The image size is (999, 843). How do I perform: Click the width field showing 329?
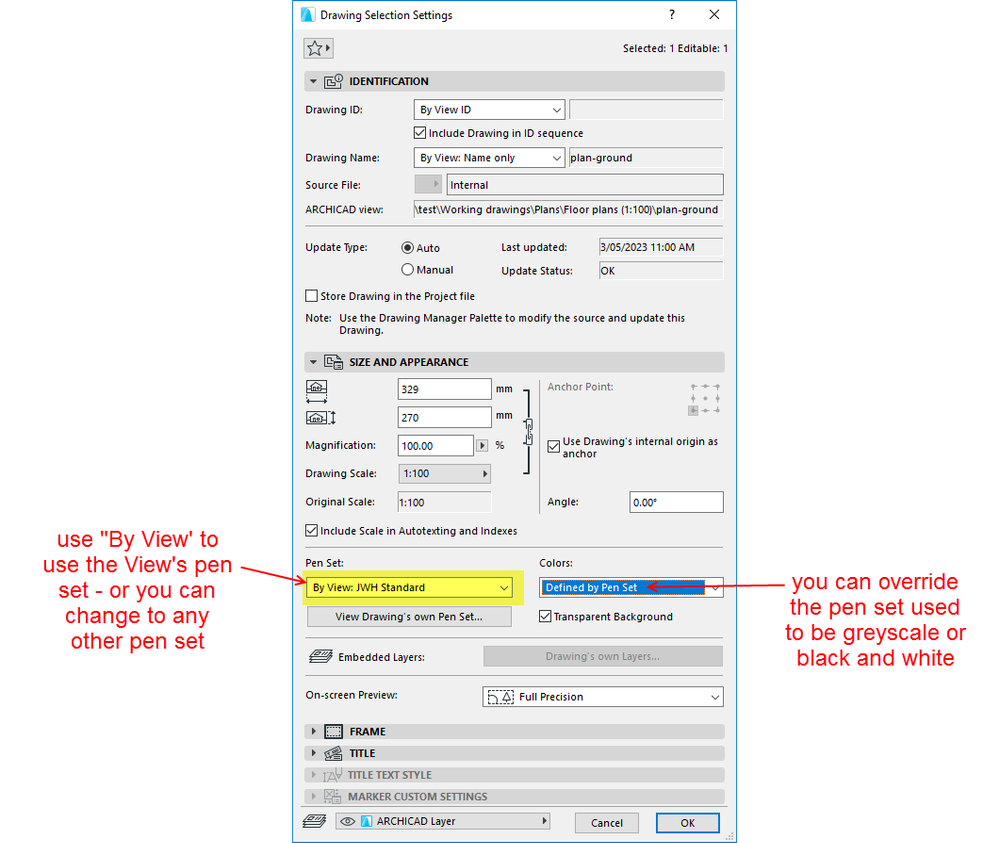coord(444,389)
